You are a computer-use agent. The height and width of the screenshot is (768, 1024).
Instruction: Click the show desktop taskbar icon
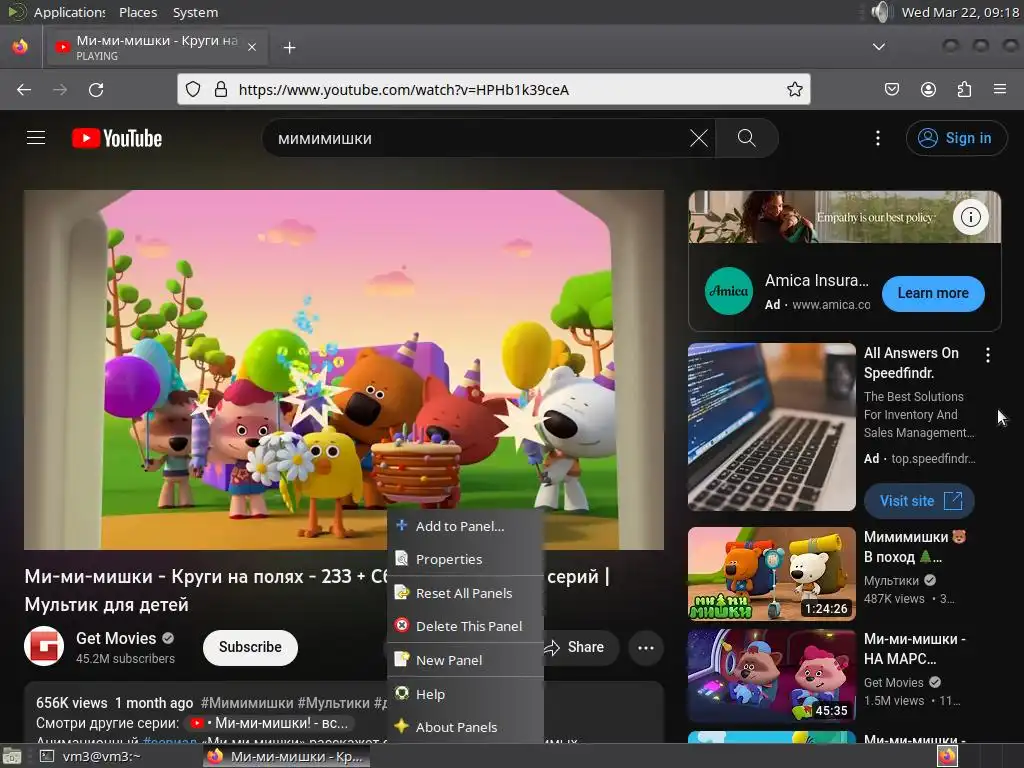12,756
